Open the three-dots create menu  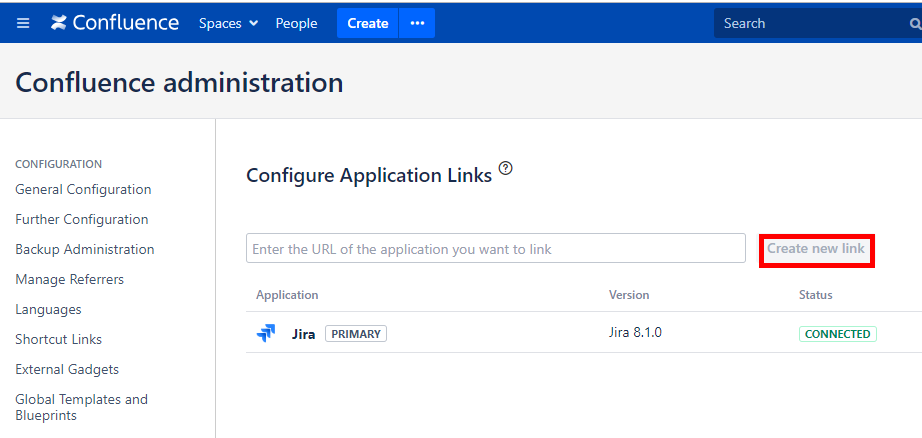click(x=417, y=23)
